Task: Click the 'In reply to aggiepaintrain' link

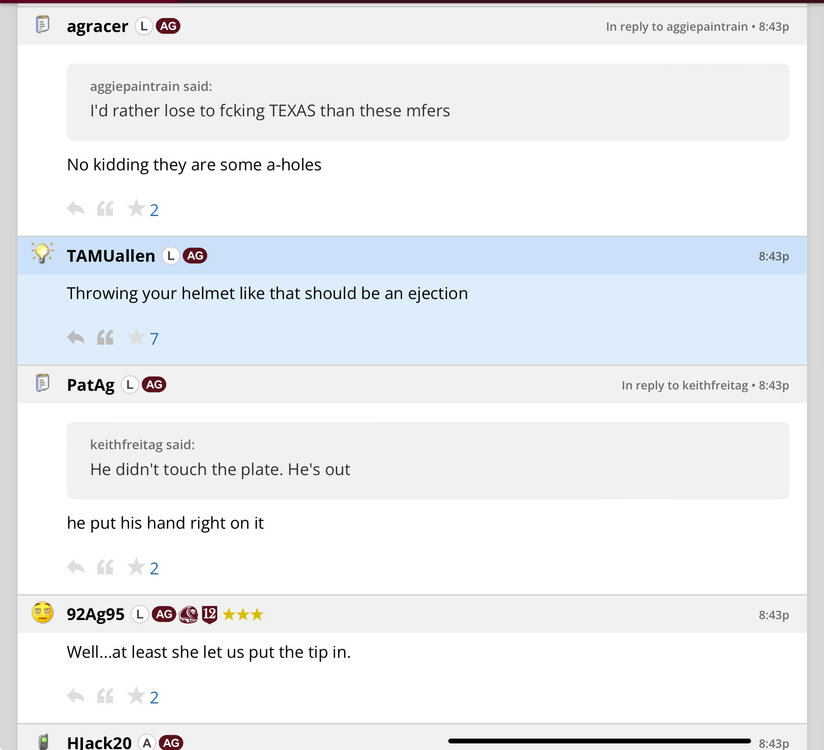Action: coord(676,27)
